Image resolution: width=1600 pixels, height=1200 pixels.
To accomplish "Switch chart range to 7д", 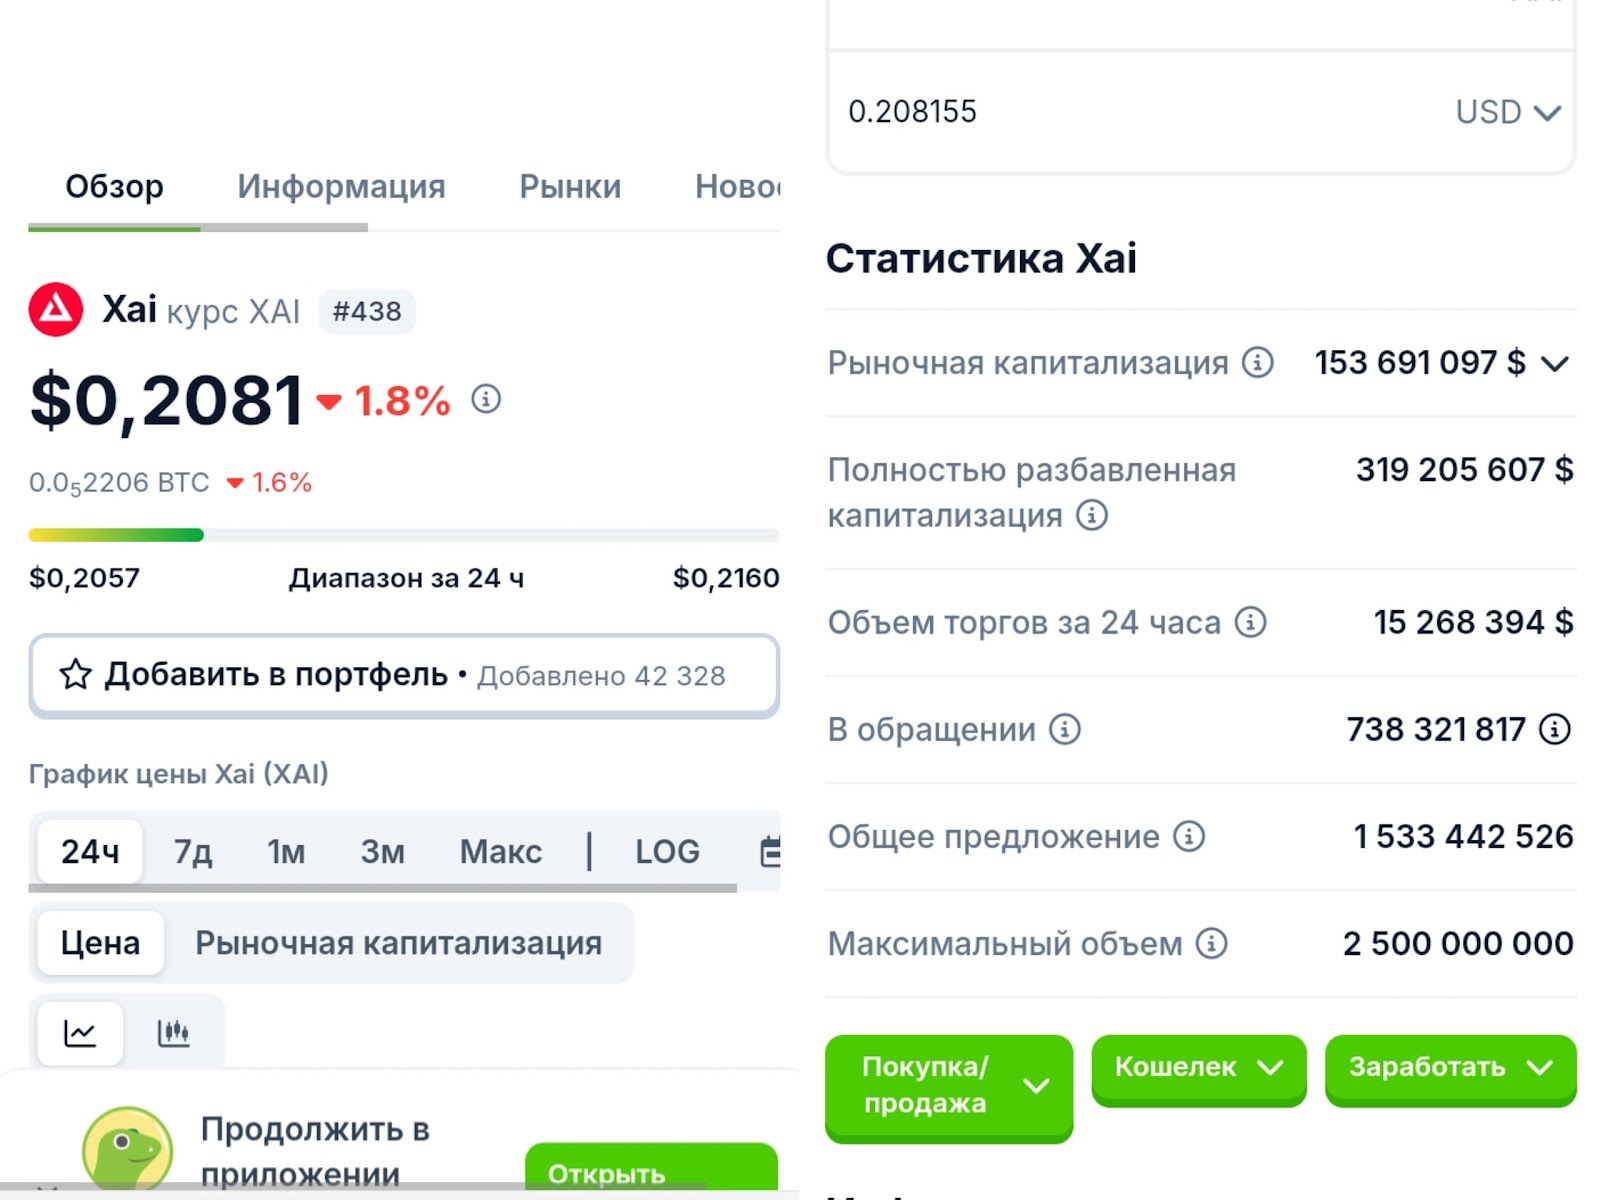I will 193,852.
